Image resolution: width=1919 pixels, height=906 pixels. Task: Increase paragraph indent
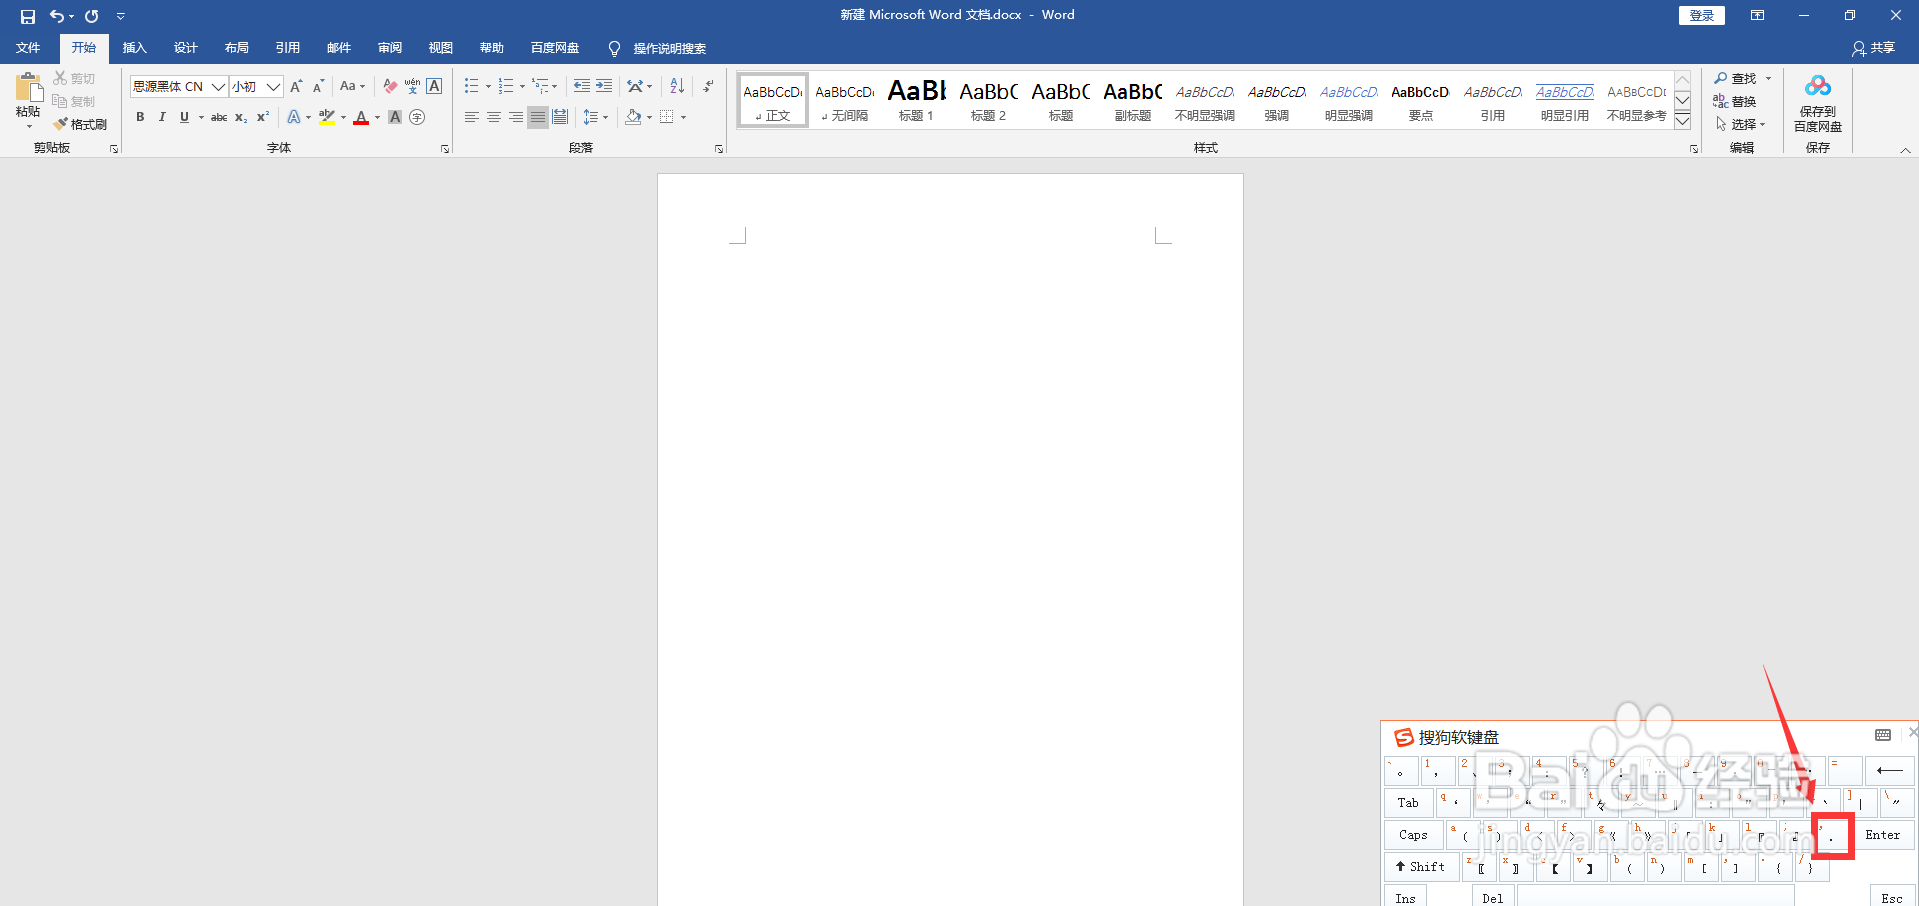pyautogui.click(x=604, y=87)
